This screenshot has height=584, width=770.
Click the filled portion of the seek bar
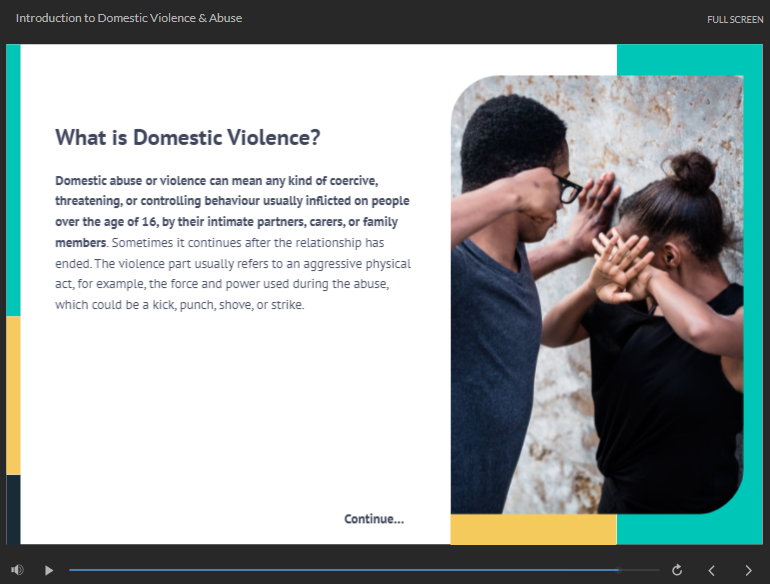pyautogui.click(x=340, y=570)
